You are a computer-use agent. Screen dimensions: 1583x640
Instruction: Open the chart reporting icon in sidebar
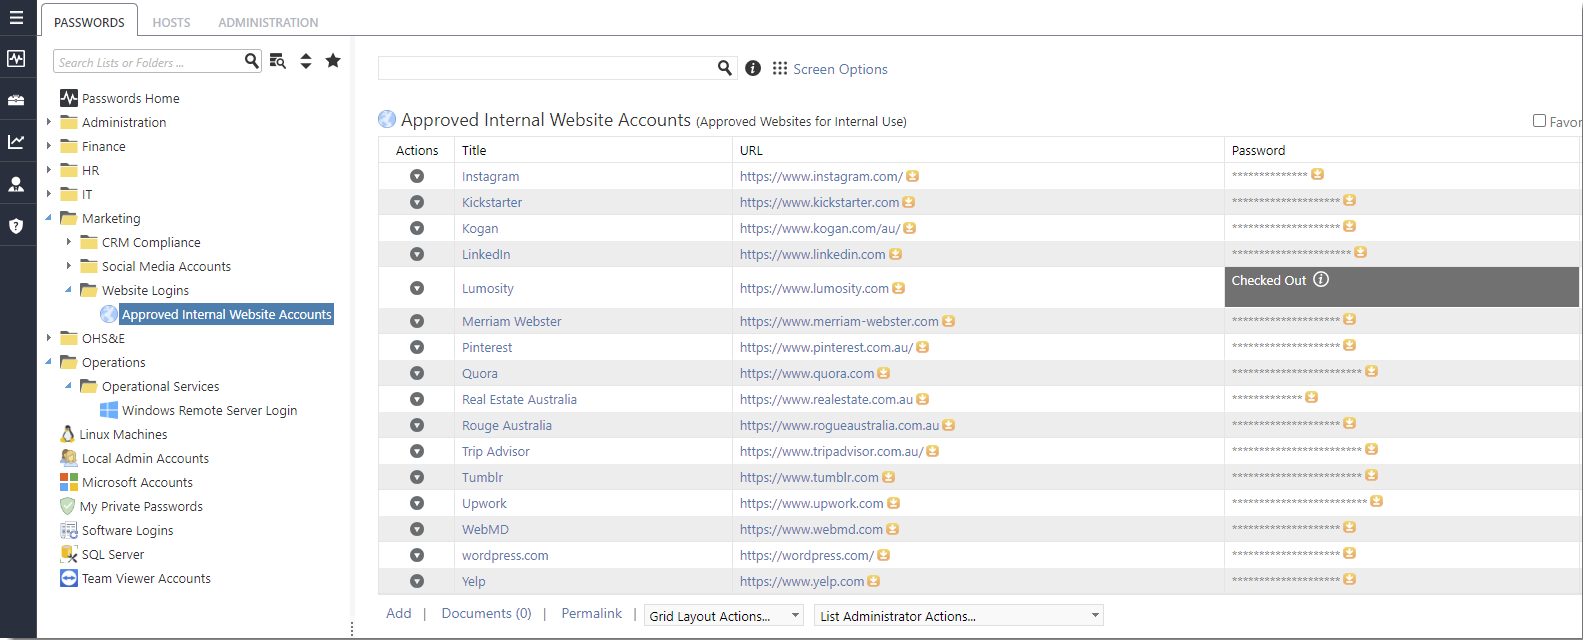pos(16,142)
